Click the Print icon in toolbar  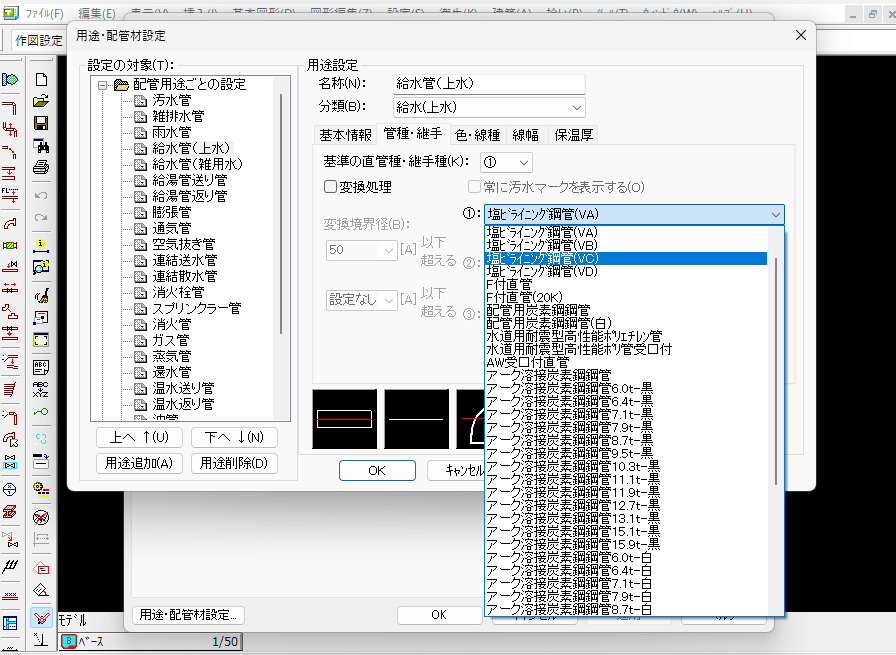coord(41,166)
